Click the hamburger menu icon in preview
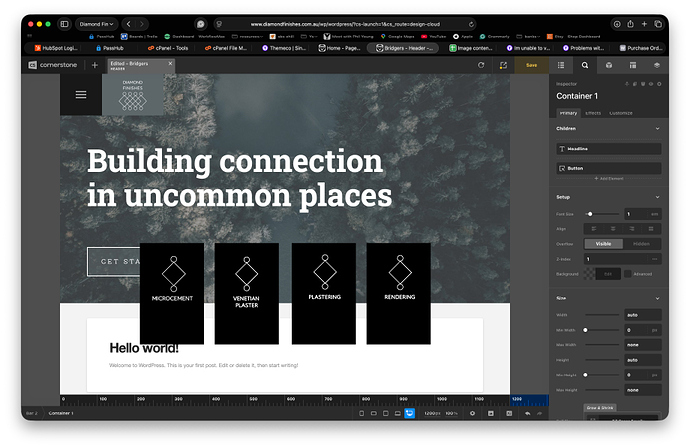The image size is (690, 448). pyautogui.click(x=81, y=94)
